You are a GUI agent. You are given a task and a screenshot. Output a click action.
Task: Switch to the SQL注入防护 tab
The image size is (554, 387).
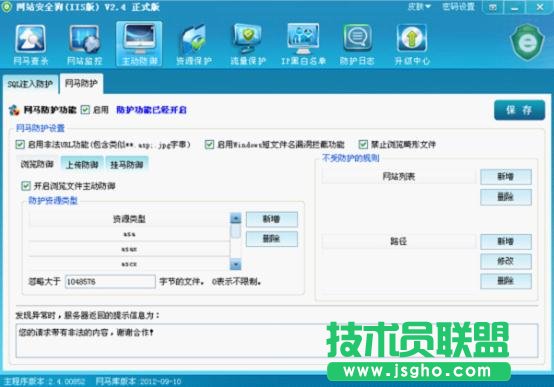pyautogui.click(x=30, y=84)
